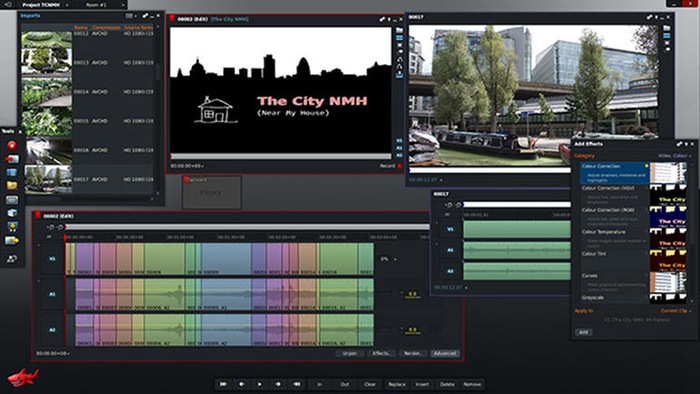The image size is (700, 394).
Task: Select the Colour Correction (HSV) effect
Action: (x=633, y=195)
